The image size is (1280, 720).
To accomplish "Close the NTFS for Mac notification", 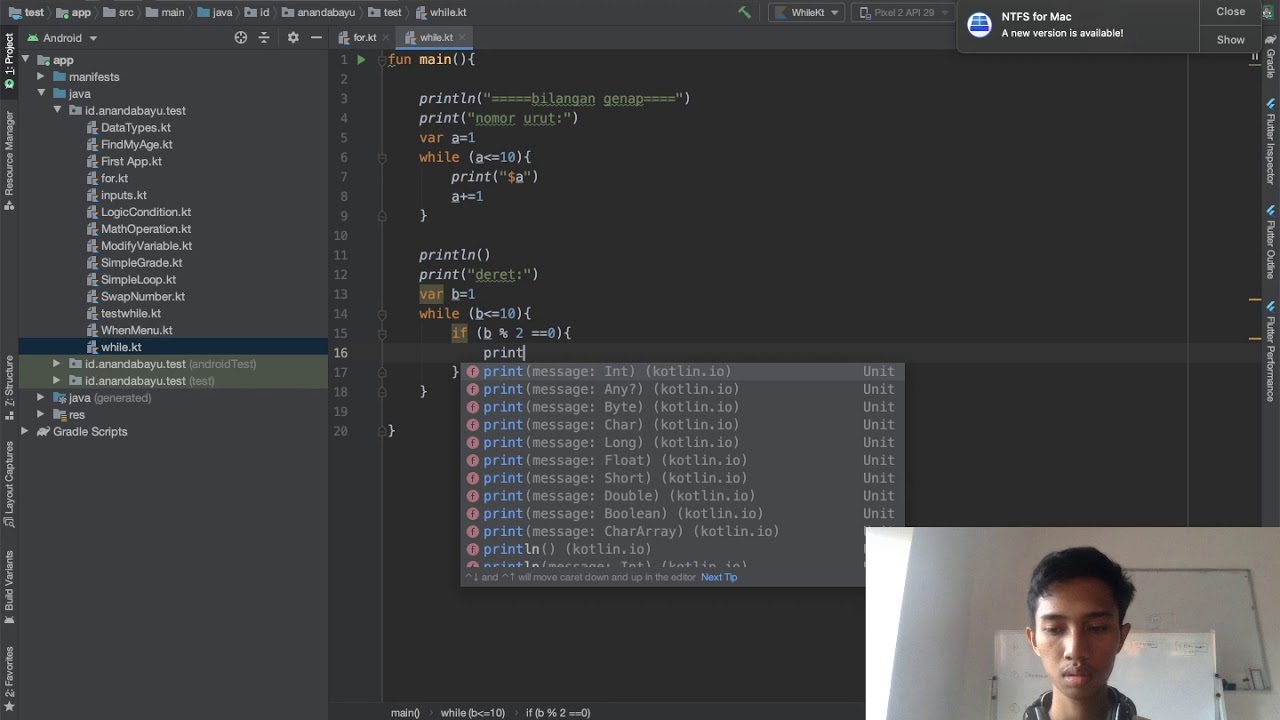I will [1230, 12].
